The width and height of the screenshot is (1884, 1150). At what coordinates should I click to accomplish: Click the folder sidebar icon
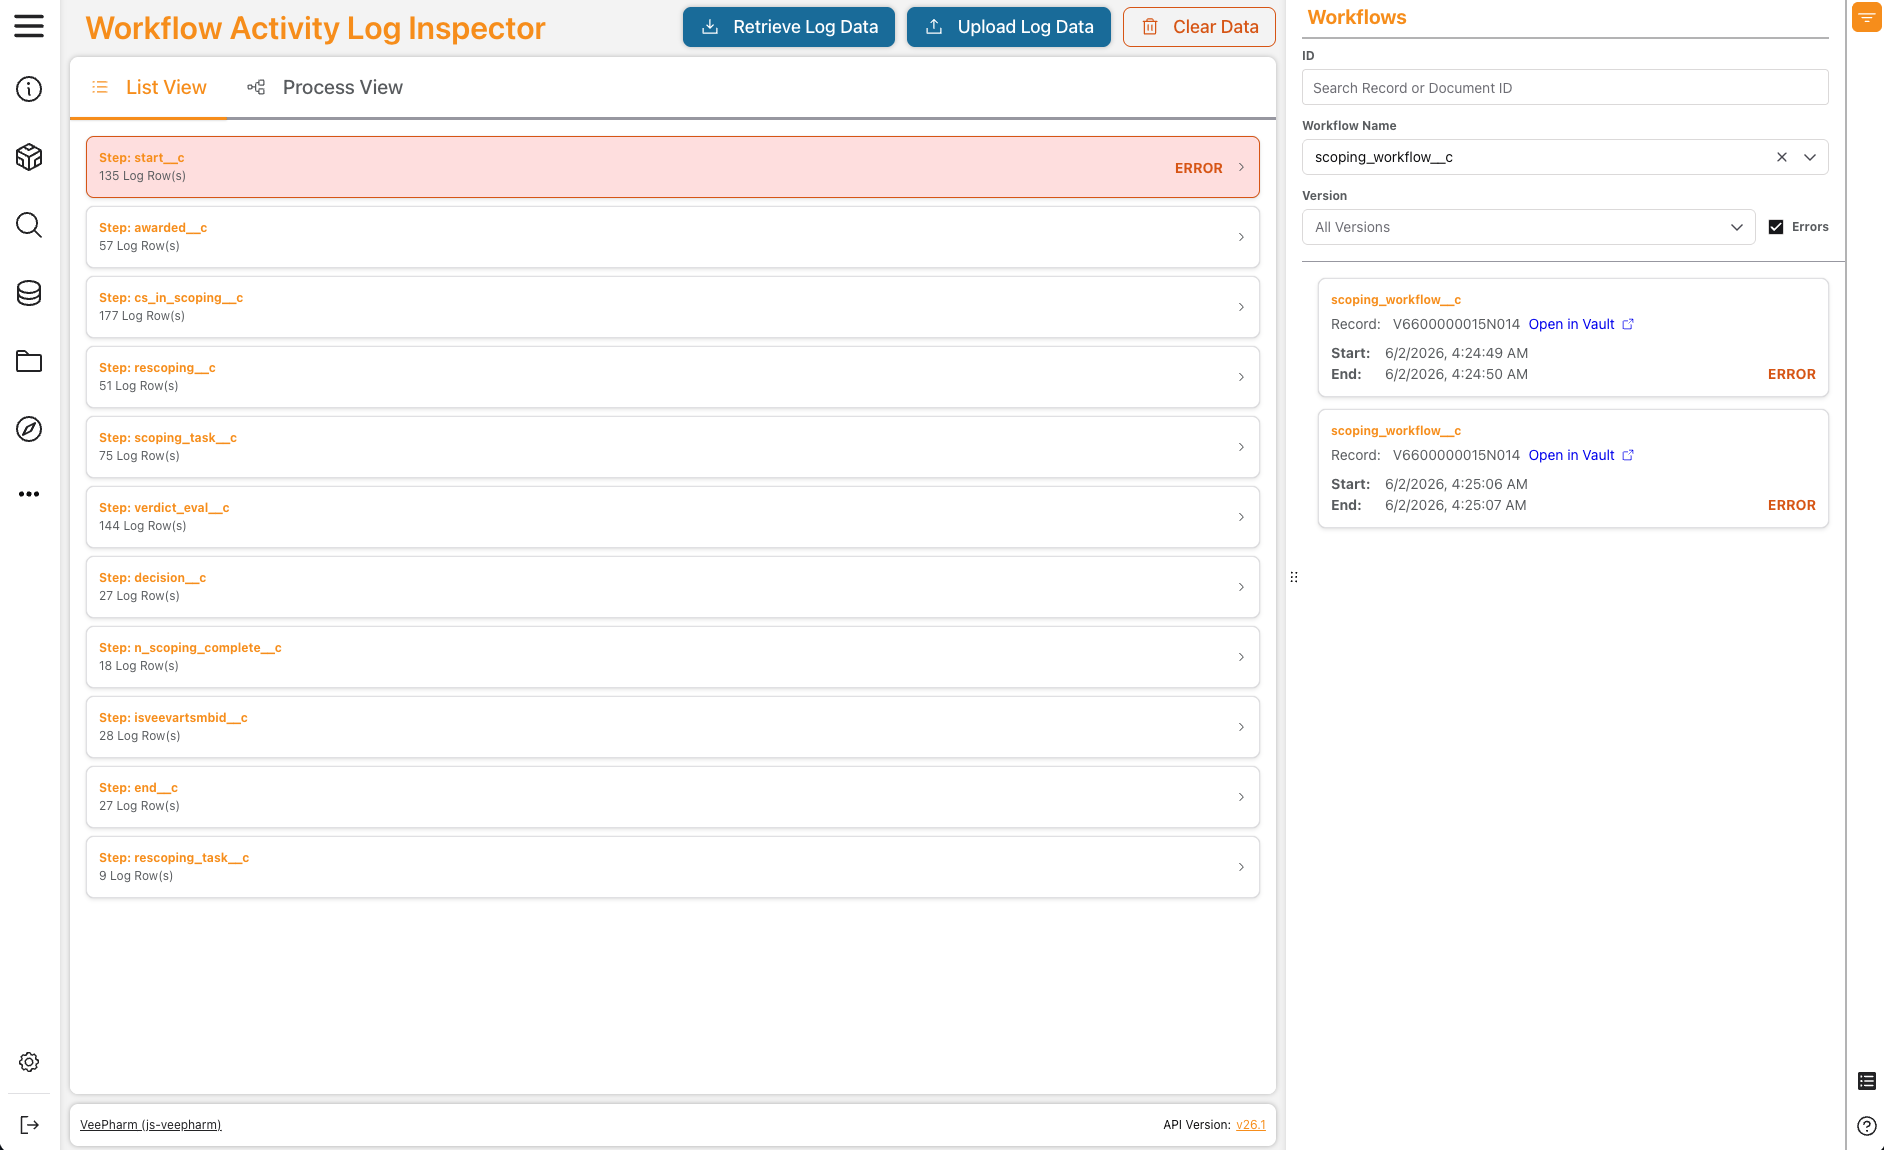pyautogui.click(x=29, y=361)
